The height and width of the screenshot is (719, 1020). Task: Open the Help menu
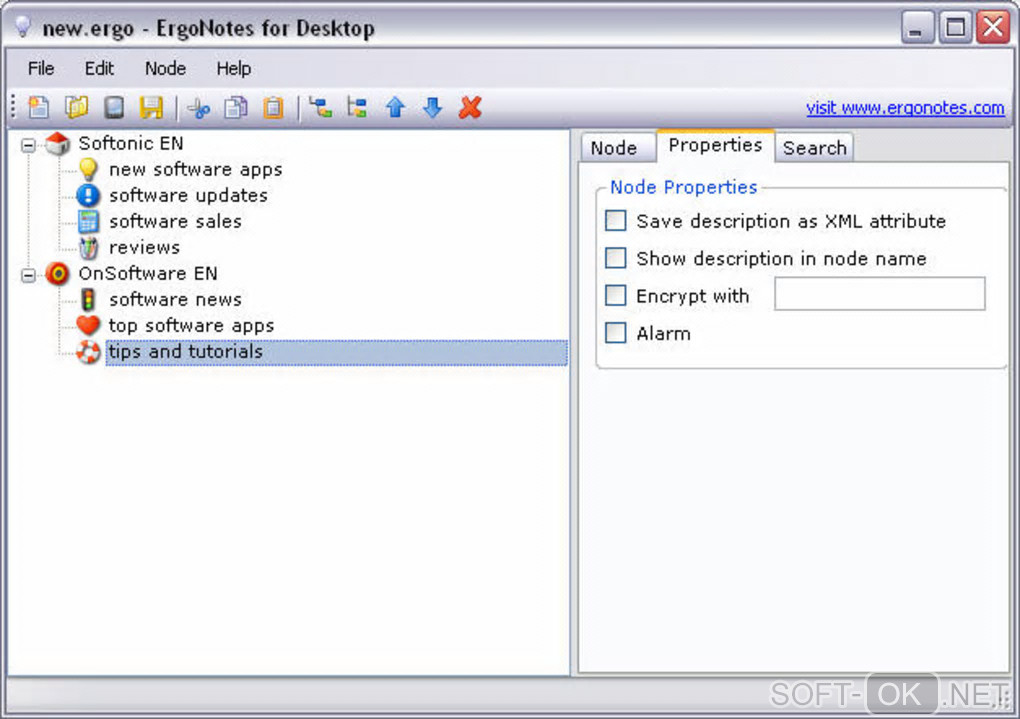[x=234, y=68]
